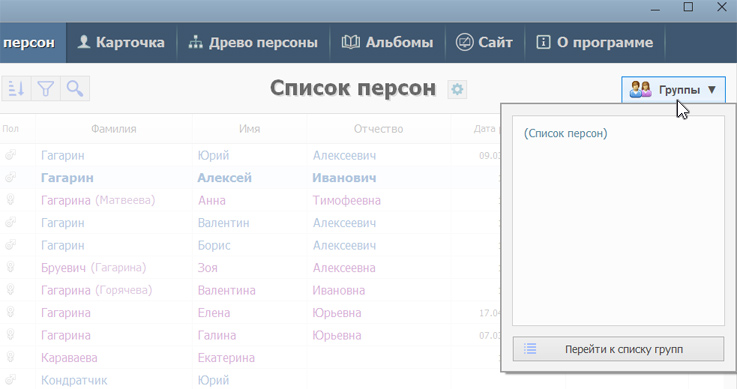737x389 pixels.
Task: Click the Альбомы tab book icon
Action: pyautogui.click(x=351, y=42)
